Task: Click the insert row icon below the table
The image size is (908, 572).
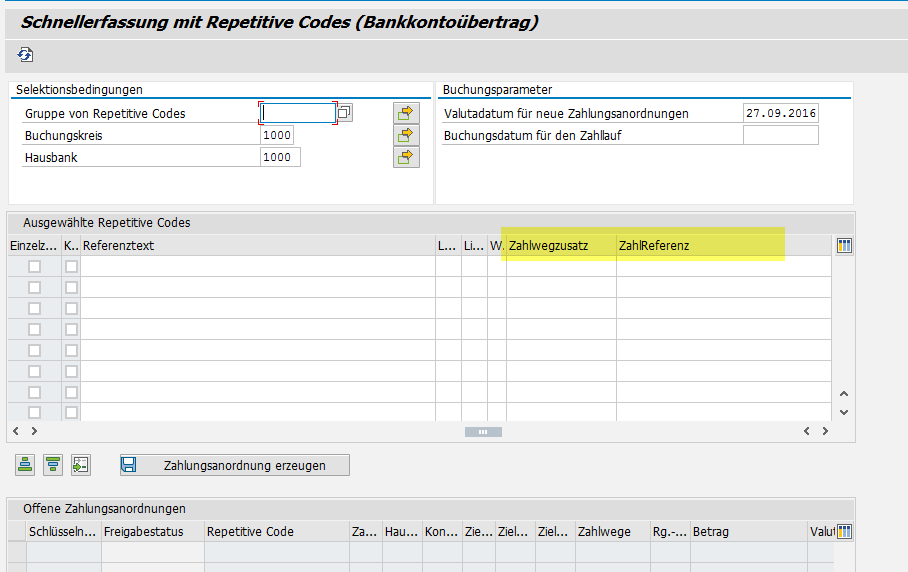Action: click(81, 464)
